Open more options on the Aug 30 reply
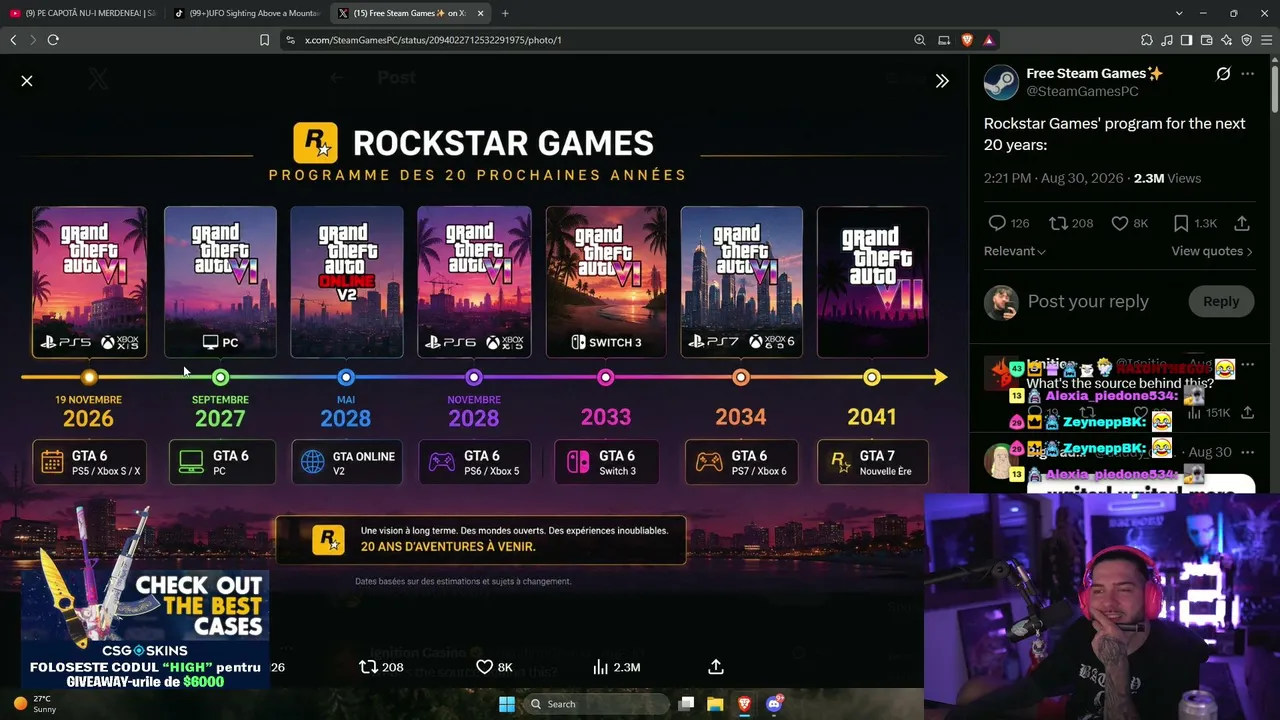The height and width of the screenshot is (720, 1280). (1247, 452)
